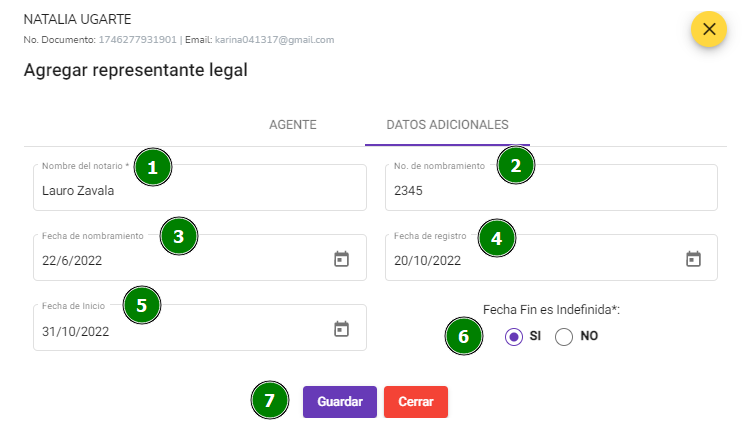Click the Fecha de Inicio date value

(75, 331)
